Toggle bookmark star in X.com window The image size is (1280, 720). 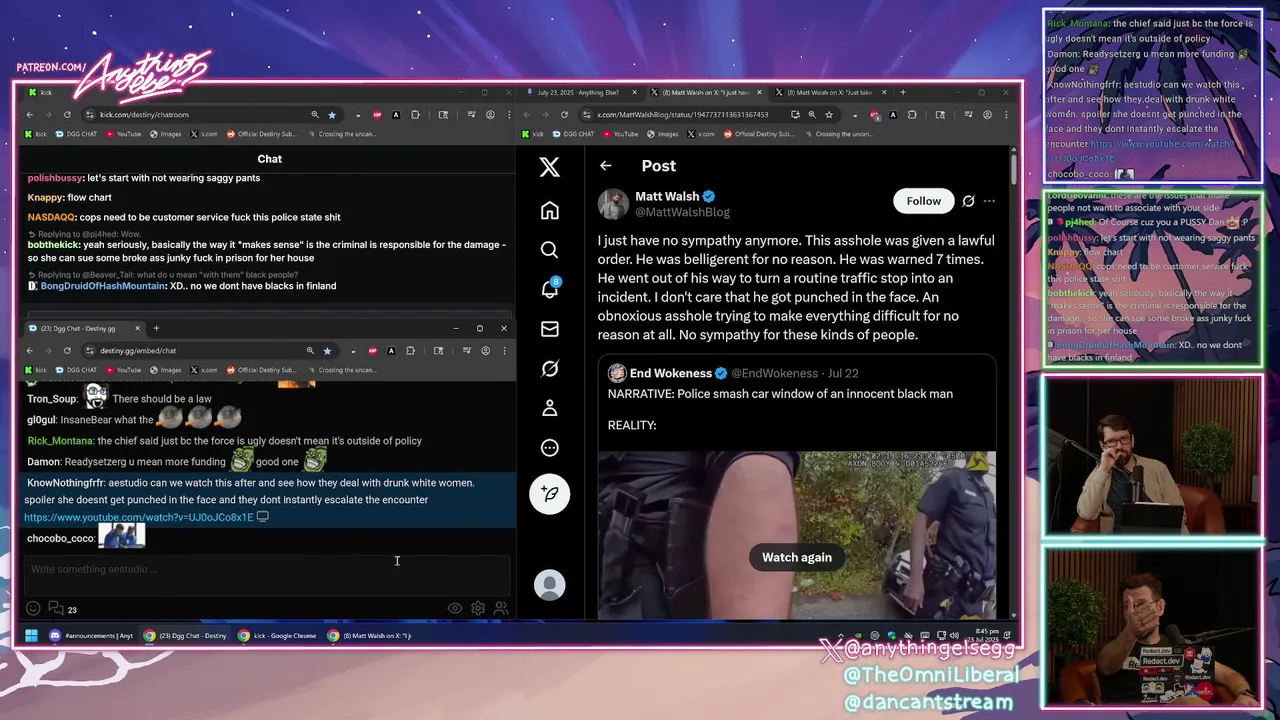[x=829, y=115]
